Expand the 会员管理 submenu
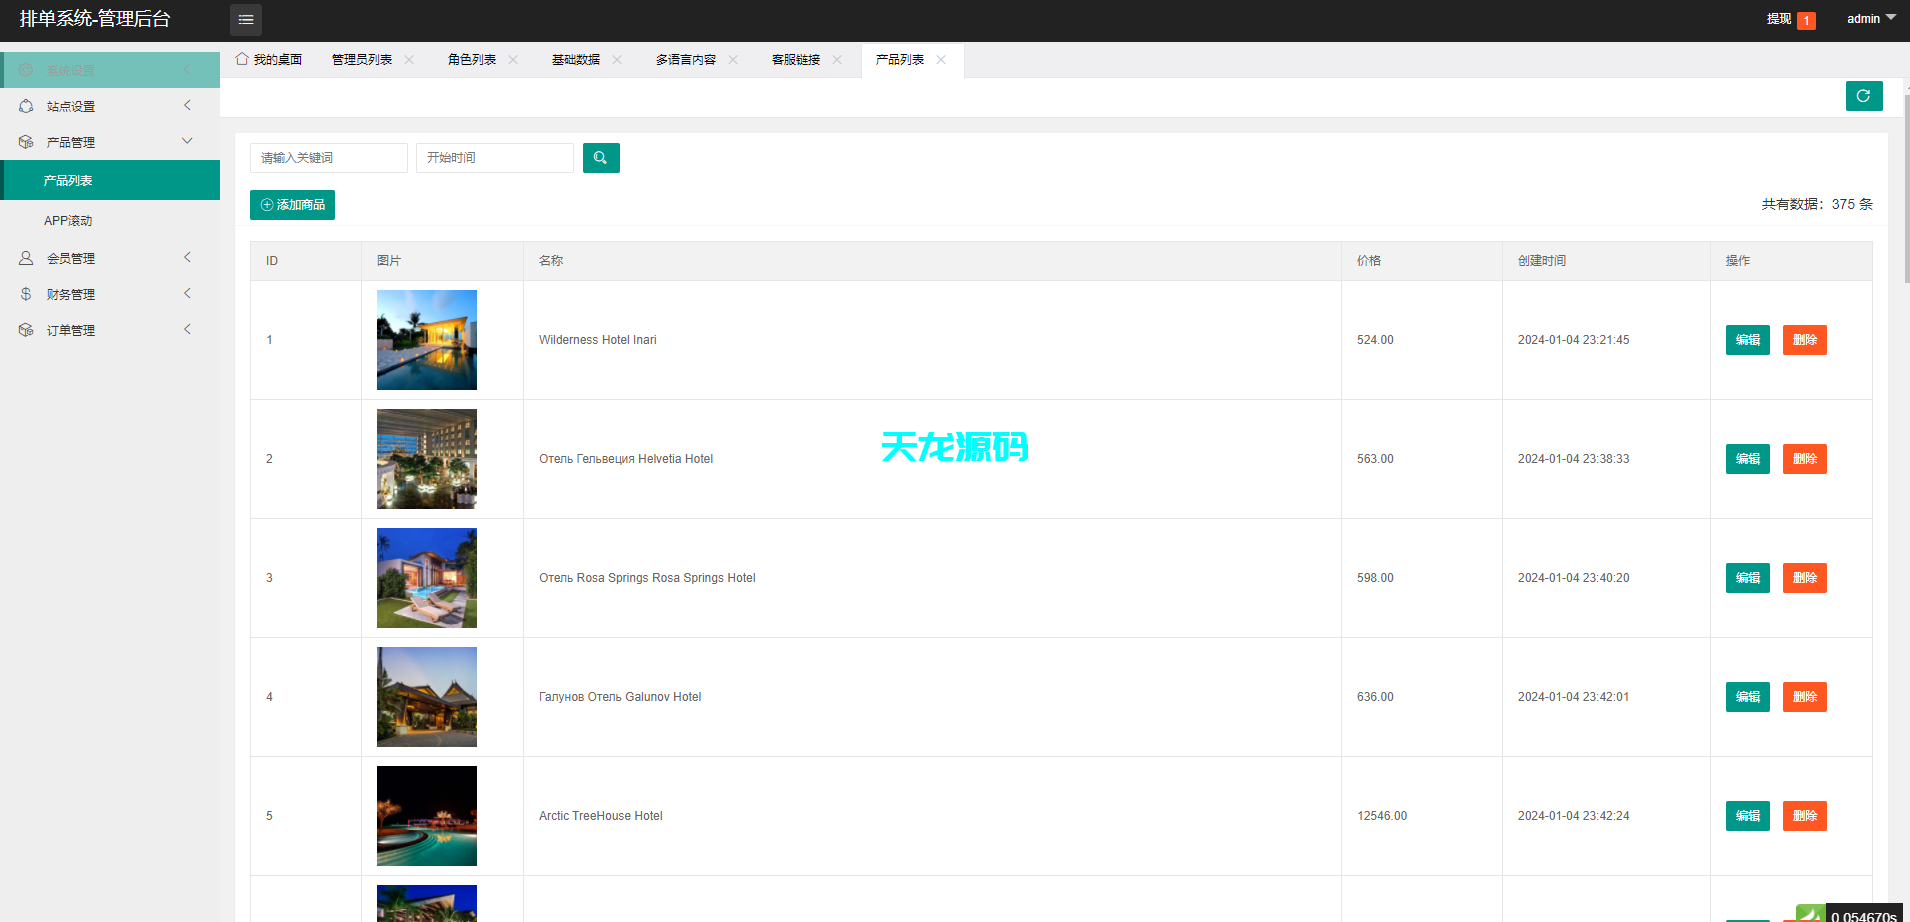This screenshot has width=1910, height=922. (x=186, y=257)
